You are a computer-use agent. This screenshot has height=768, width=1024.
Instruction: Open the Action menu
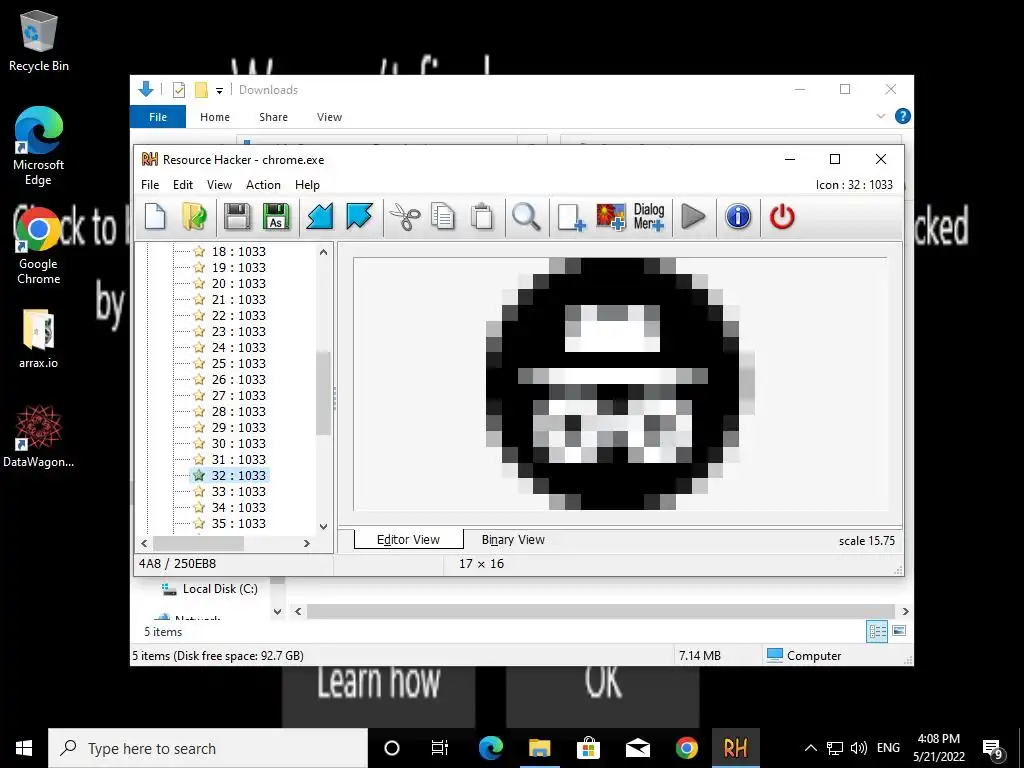tap(263, 185)
